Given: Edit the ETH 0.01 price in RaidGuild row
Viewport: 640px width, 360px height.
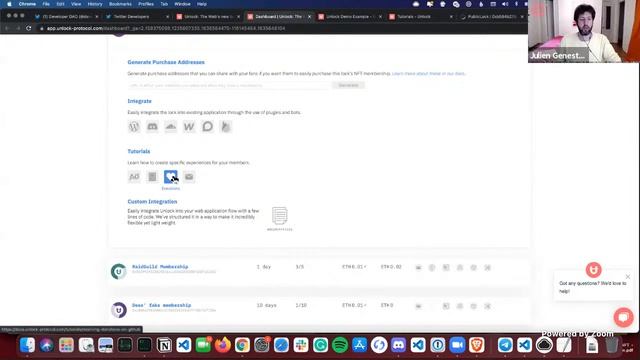Looking at the screenshot, I should pyautogui.click(x=354, y=267).
